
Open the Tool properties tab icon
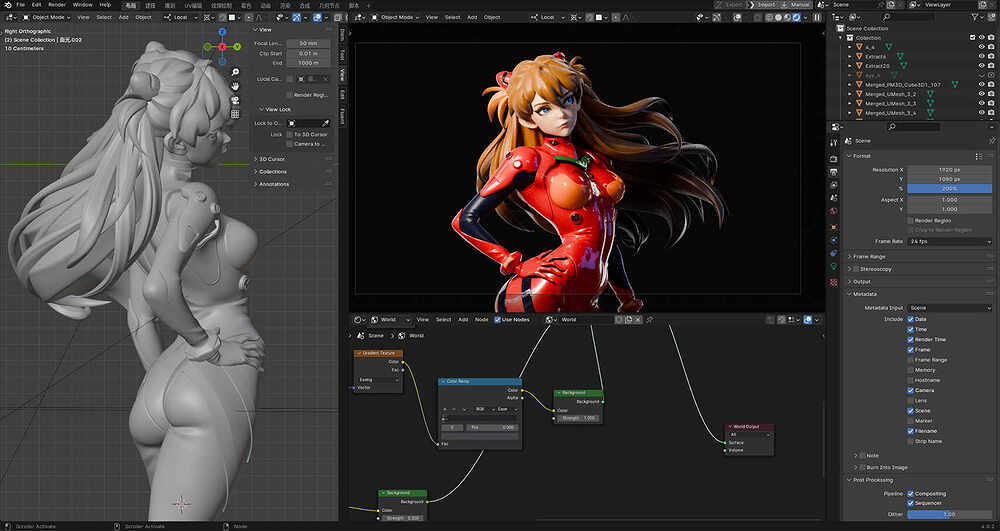[x=834, y=143]
